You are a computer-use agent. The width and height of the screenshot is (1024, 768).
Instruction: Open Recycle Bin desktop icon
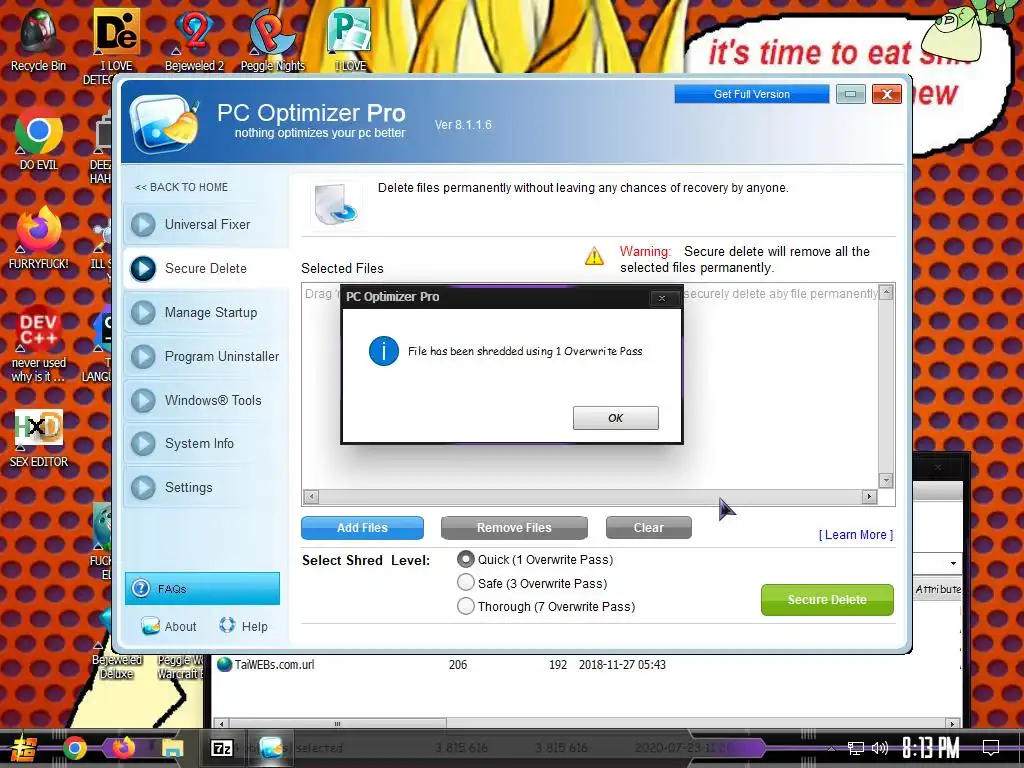pyautogui.click(x=39, y=39)
